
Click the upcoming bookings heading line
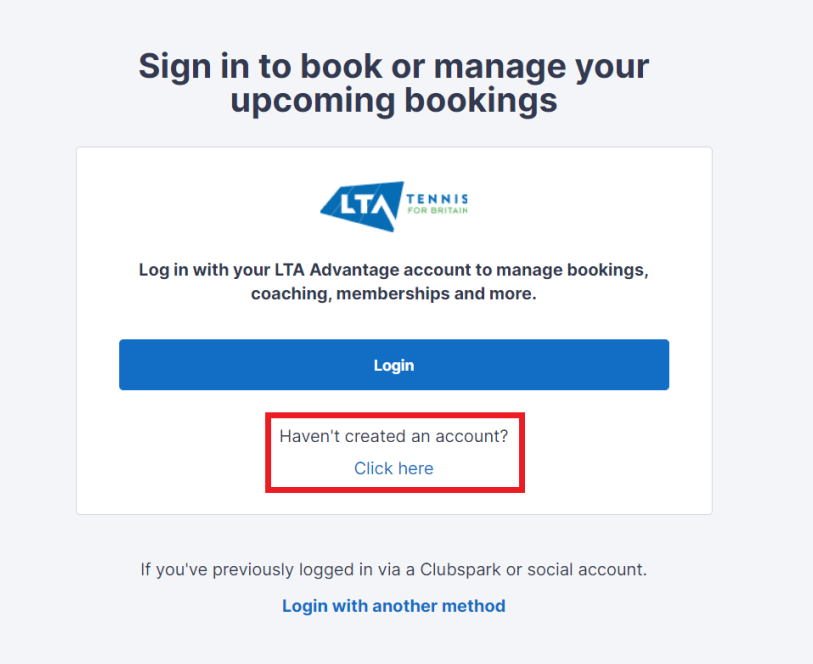pyautogui.click(x=394, y=100)
